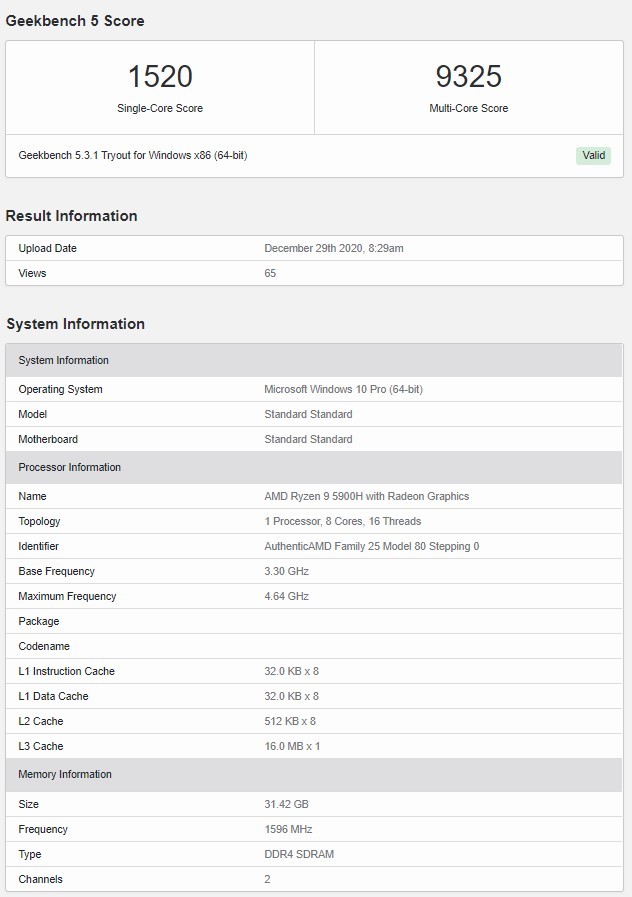This screenshot has height=897, width=632.
Task: Click the Base Frequency label
Action: [57, 571]
